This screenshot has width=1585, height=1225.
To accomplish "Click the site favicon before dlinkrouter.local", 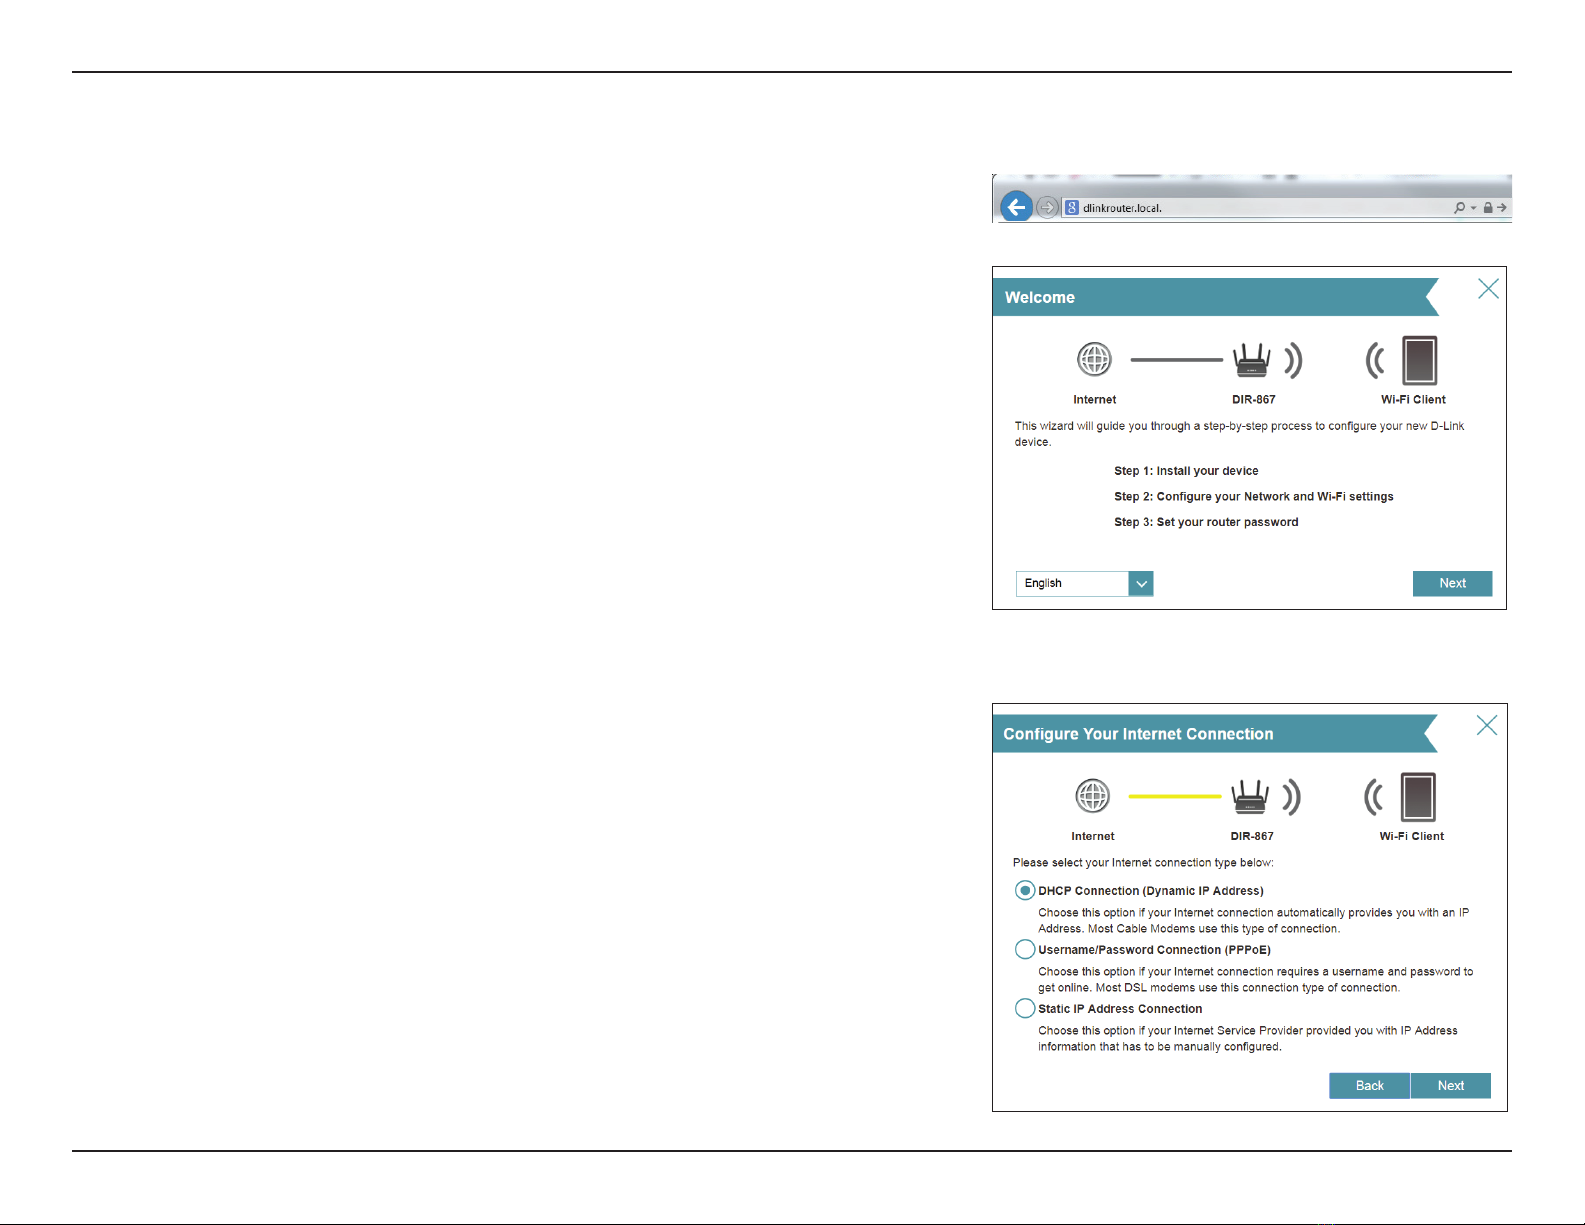I will coord(1072,208).
